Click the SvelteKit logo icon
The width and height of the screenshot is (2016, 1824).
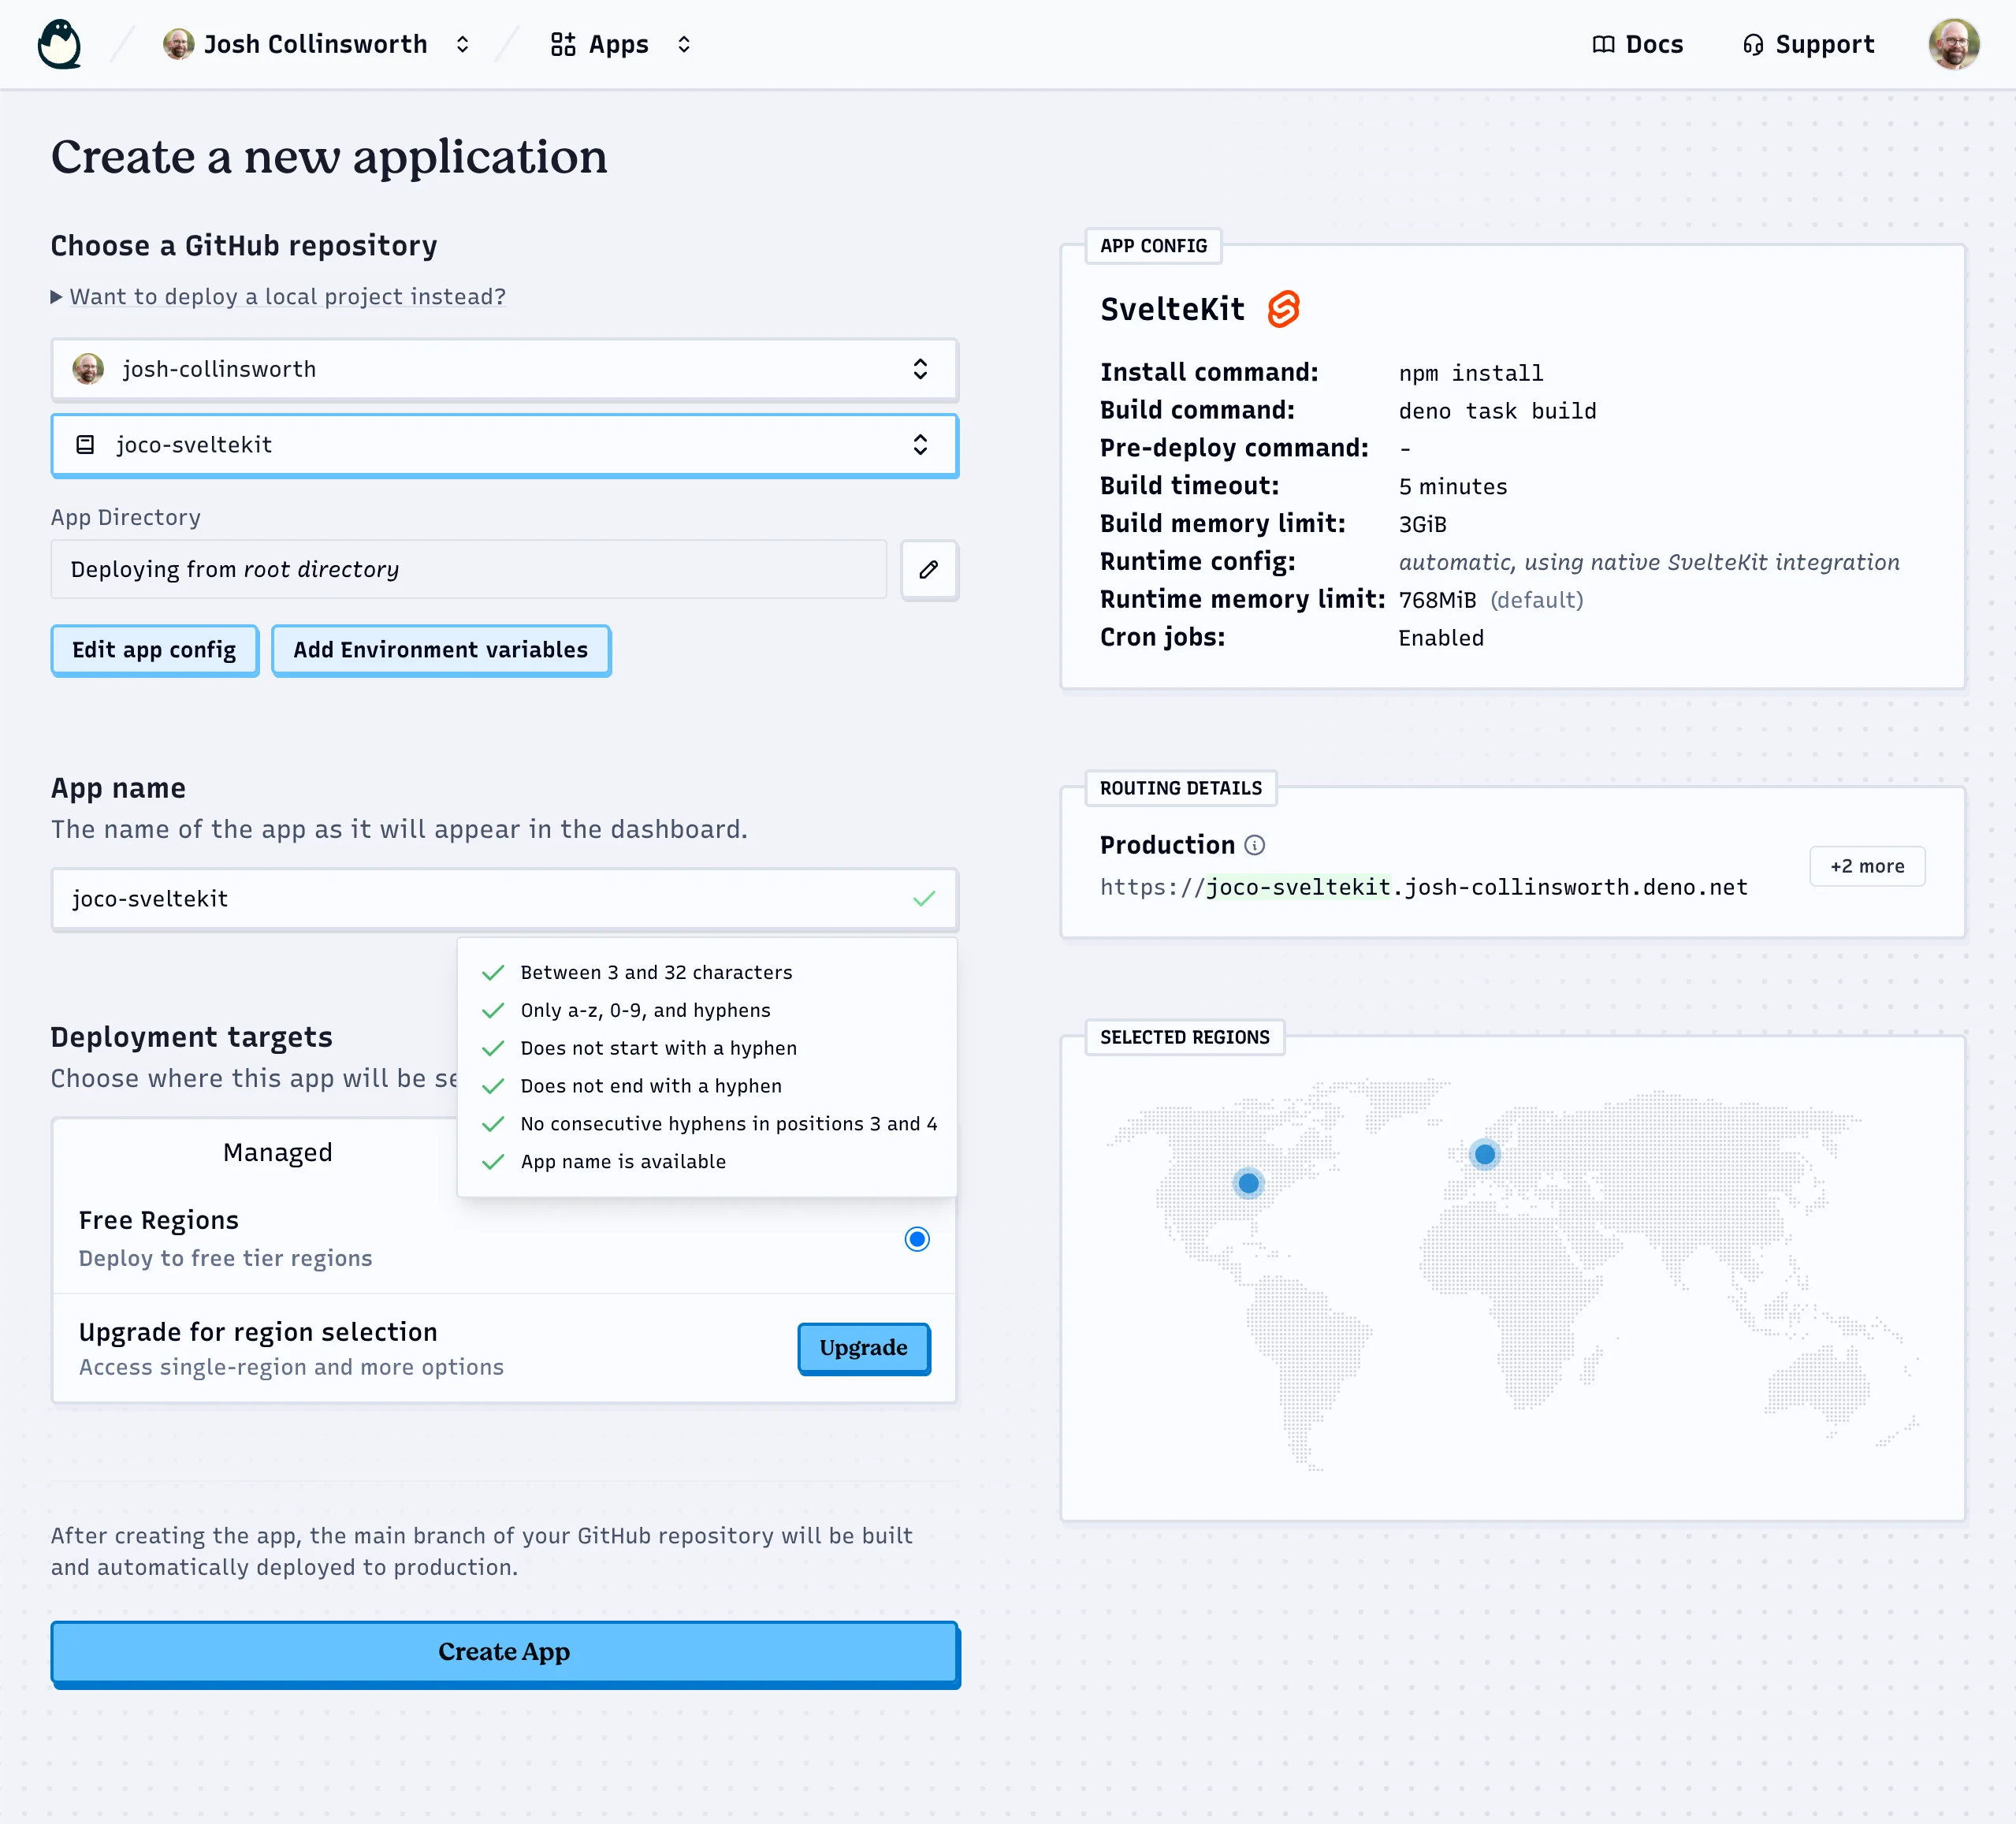1283,309
